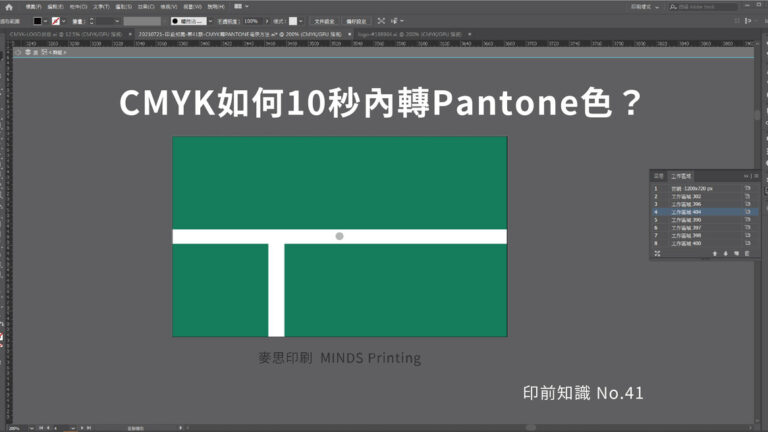Open the fill color dropdown

pyautogui.click(x=43, y=20)
